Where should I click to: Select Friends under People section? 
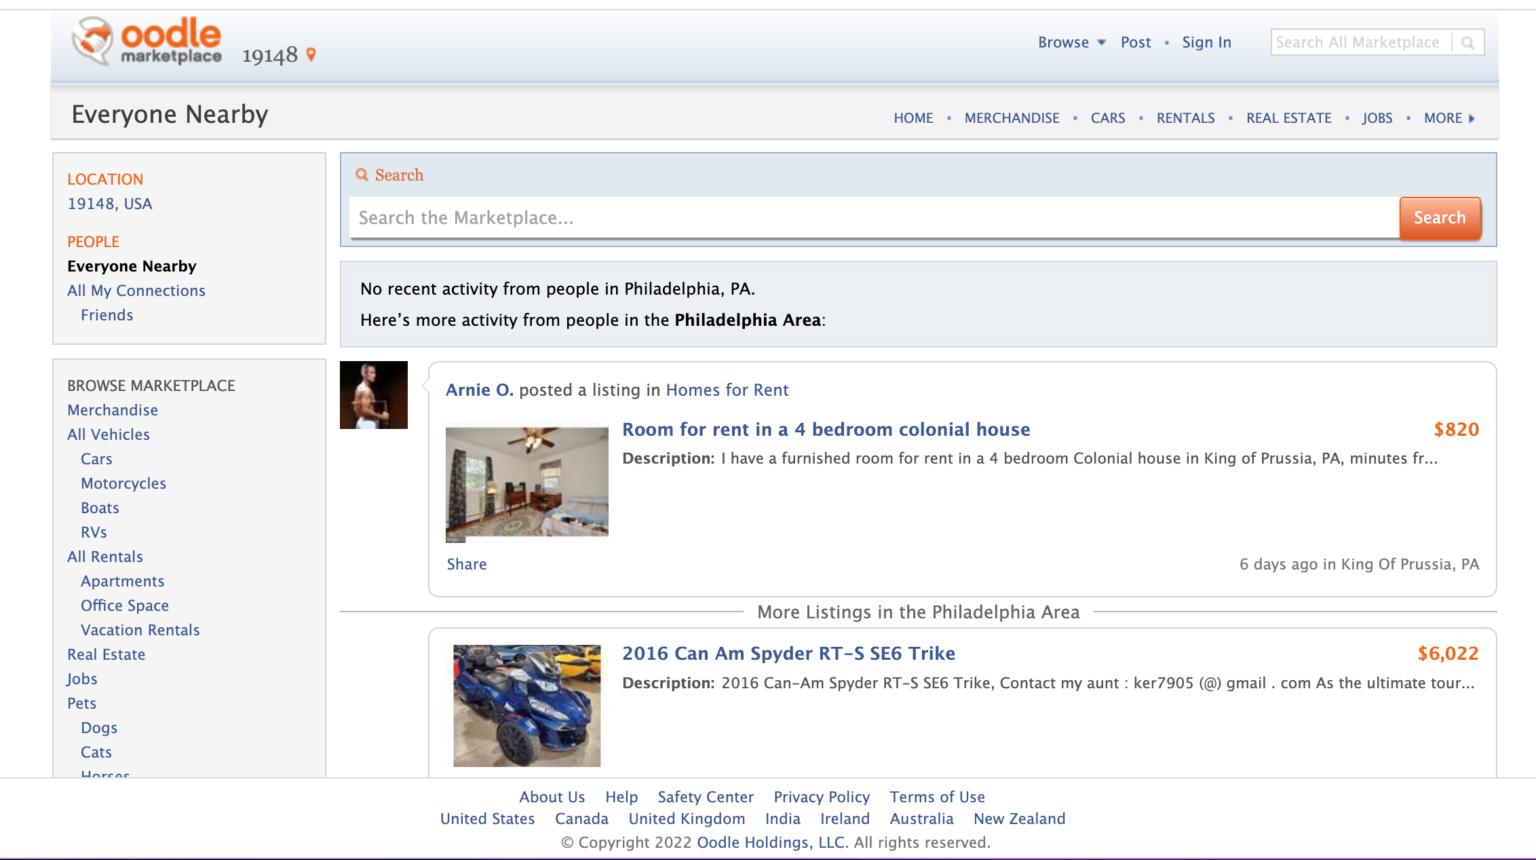pos(106,315)
